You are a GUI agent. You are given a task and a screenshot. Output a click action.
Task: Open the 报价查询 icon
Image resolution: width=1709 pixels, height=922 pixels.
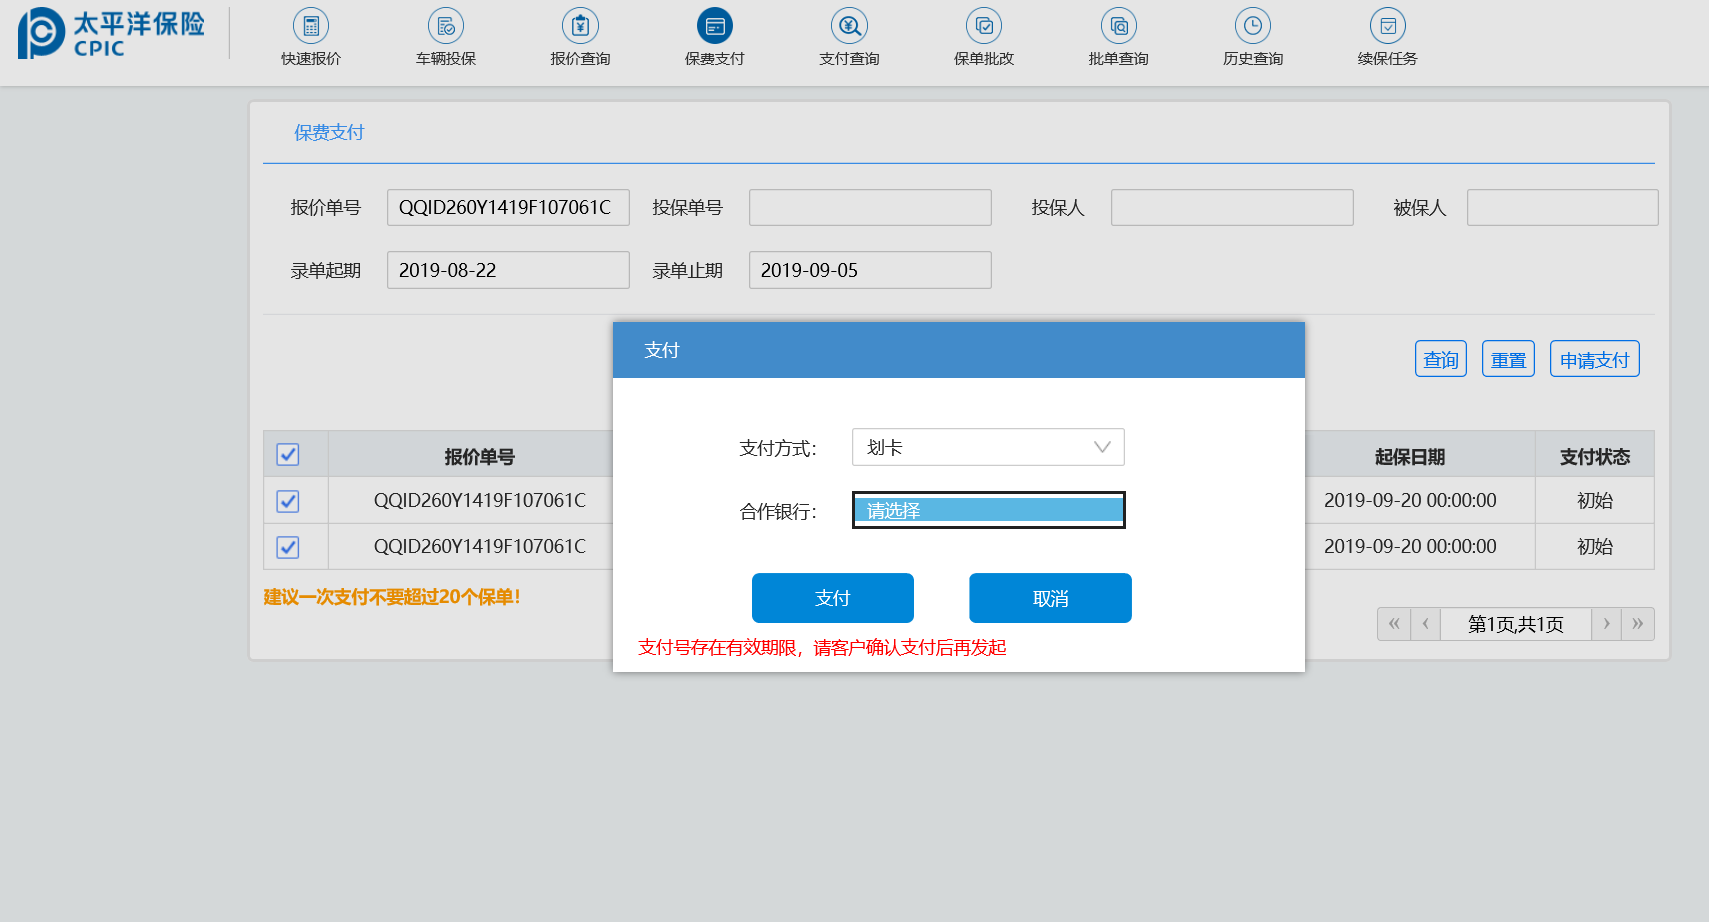(x=580, y=26)
